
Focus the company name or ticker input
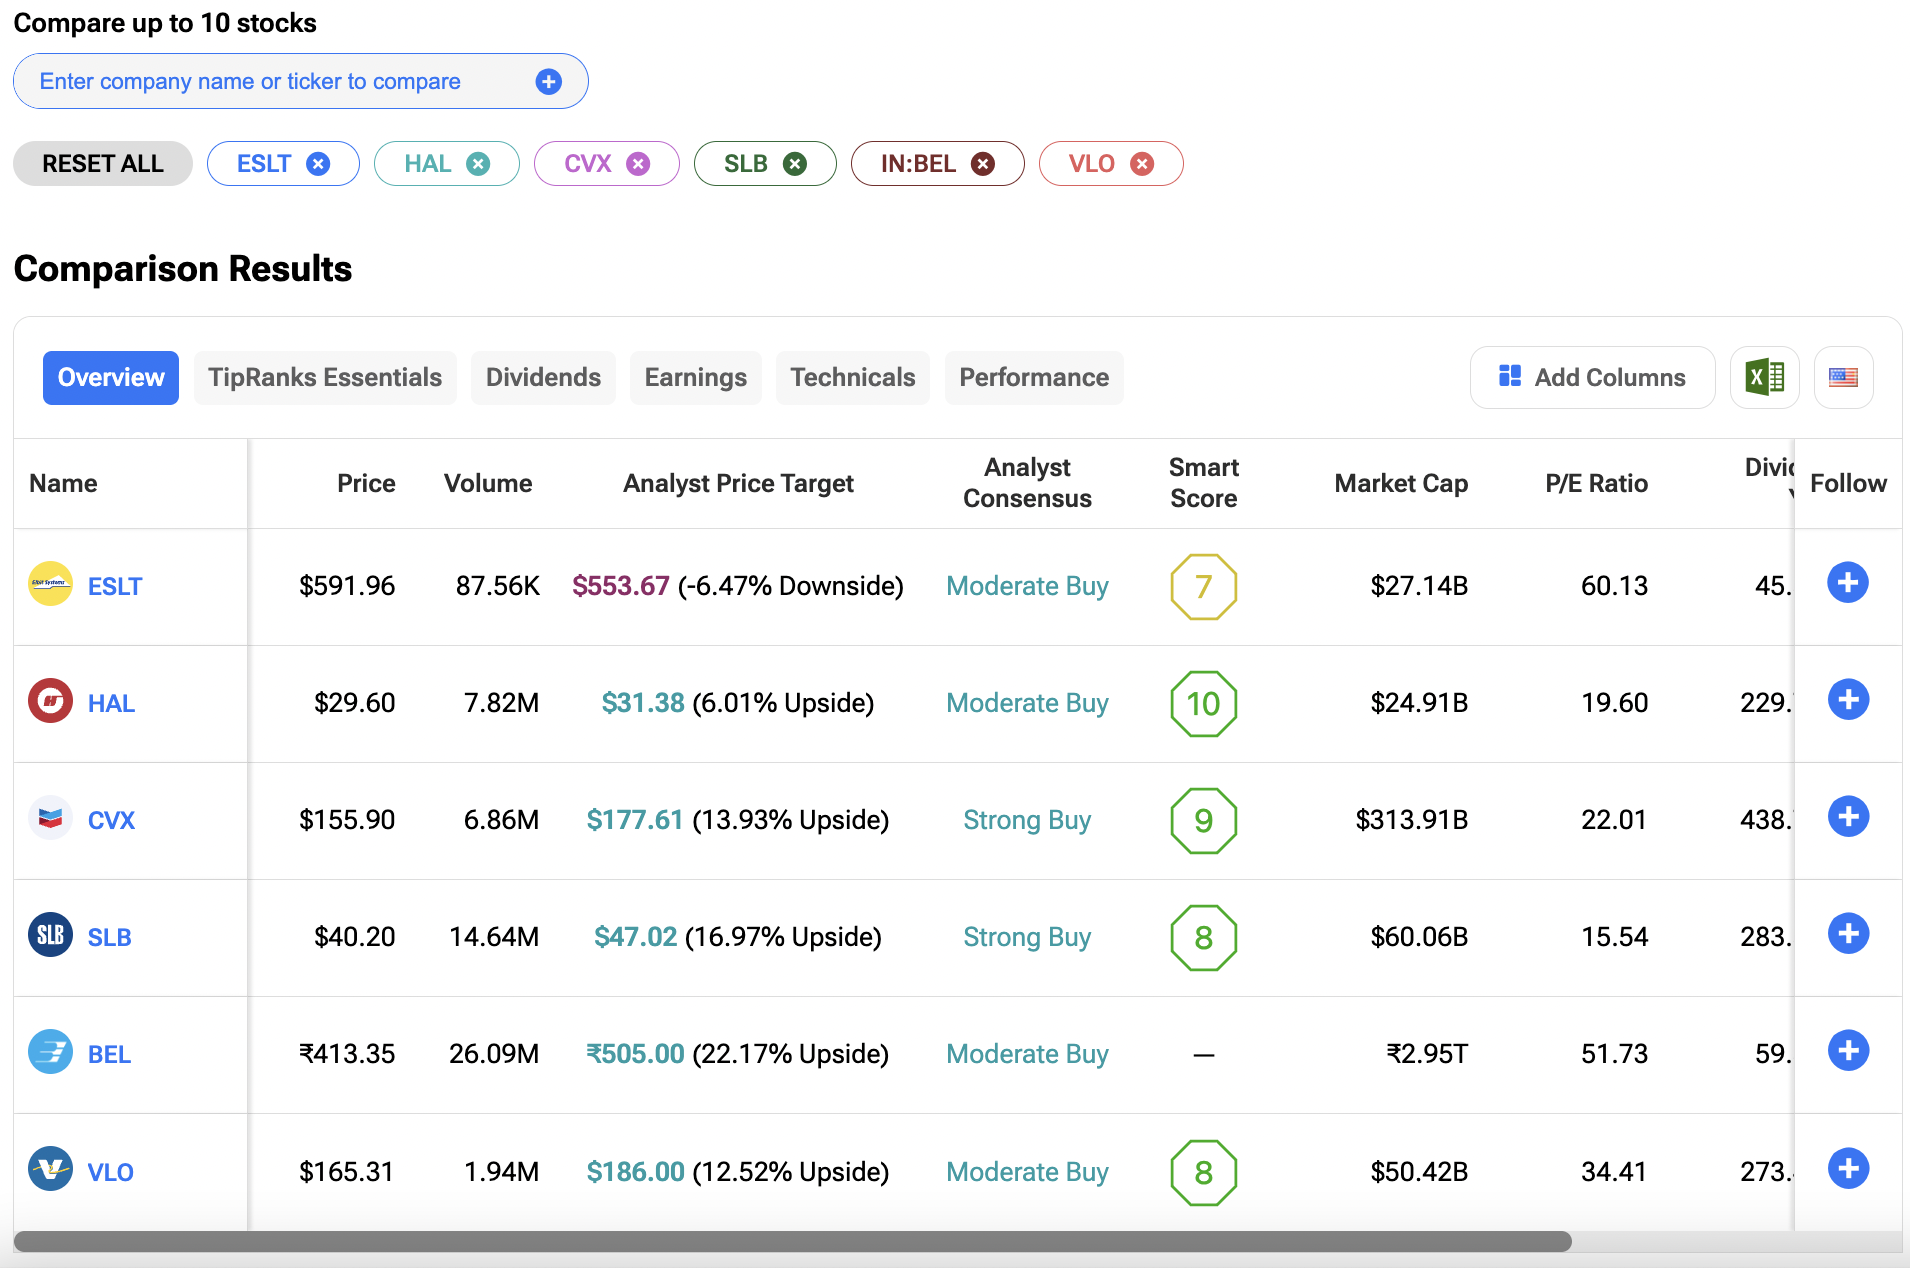pos(280,82)
